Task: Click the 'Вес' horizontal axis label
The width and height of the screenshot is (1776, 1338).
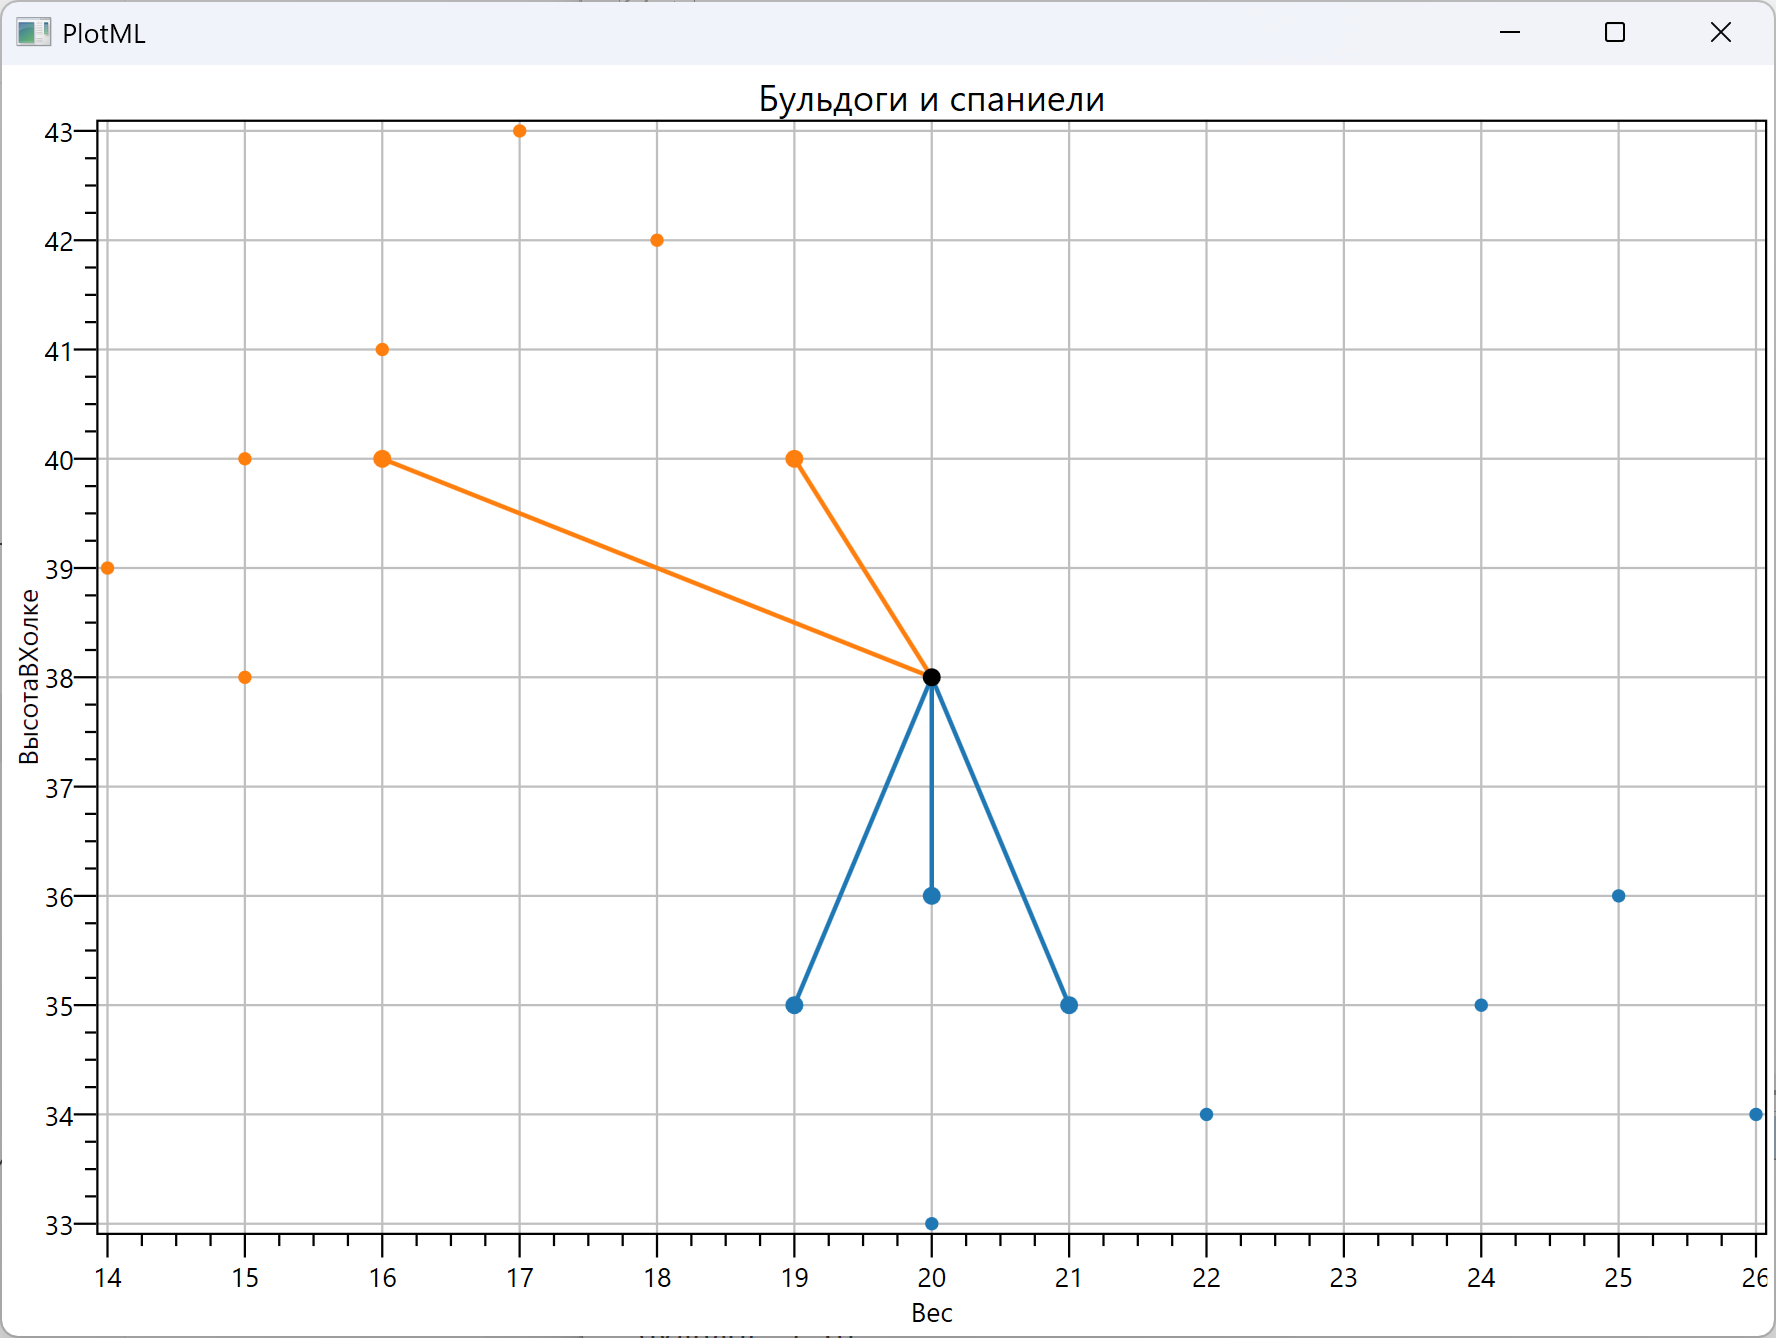Action: [x=931, y=1313]
